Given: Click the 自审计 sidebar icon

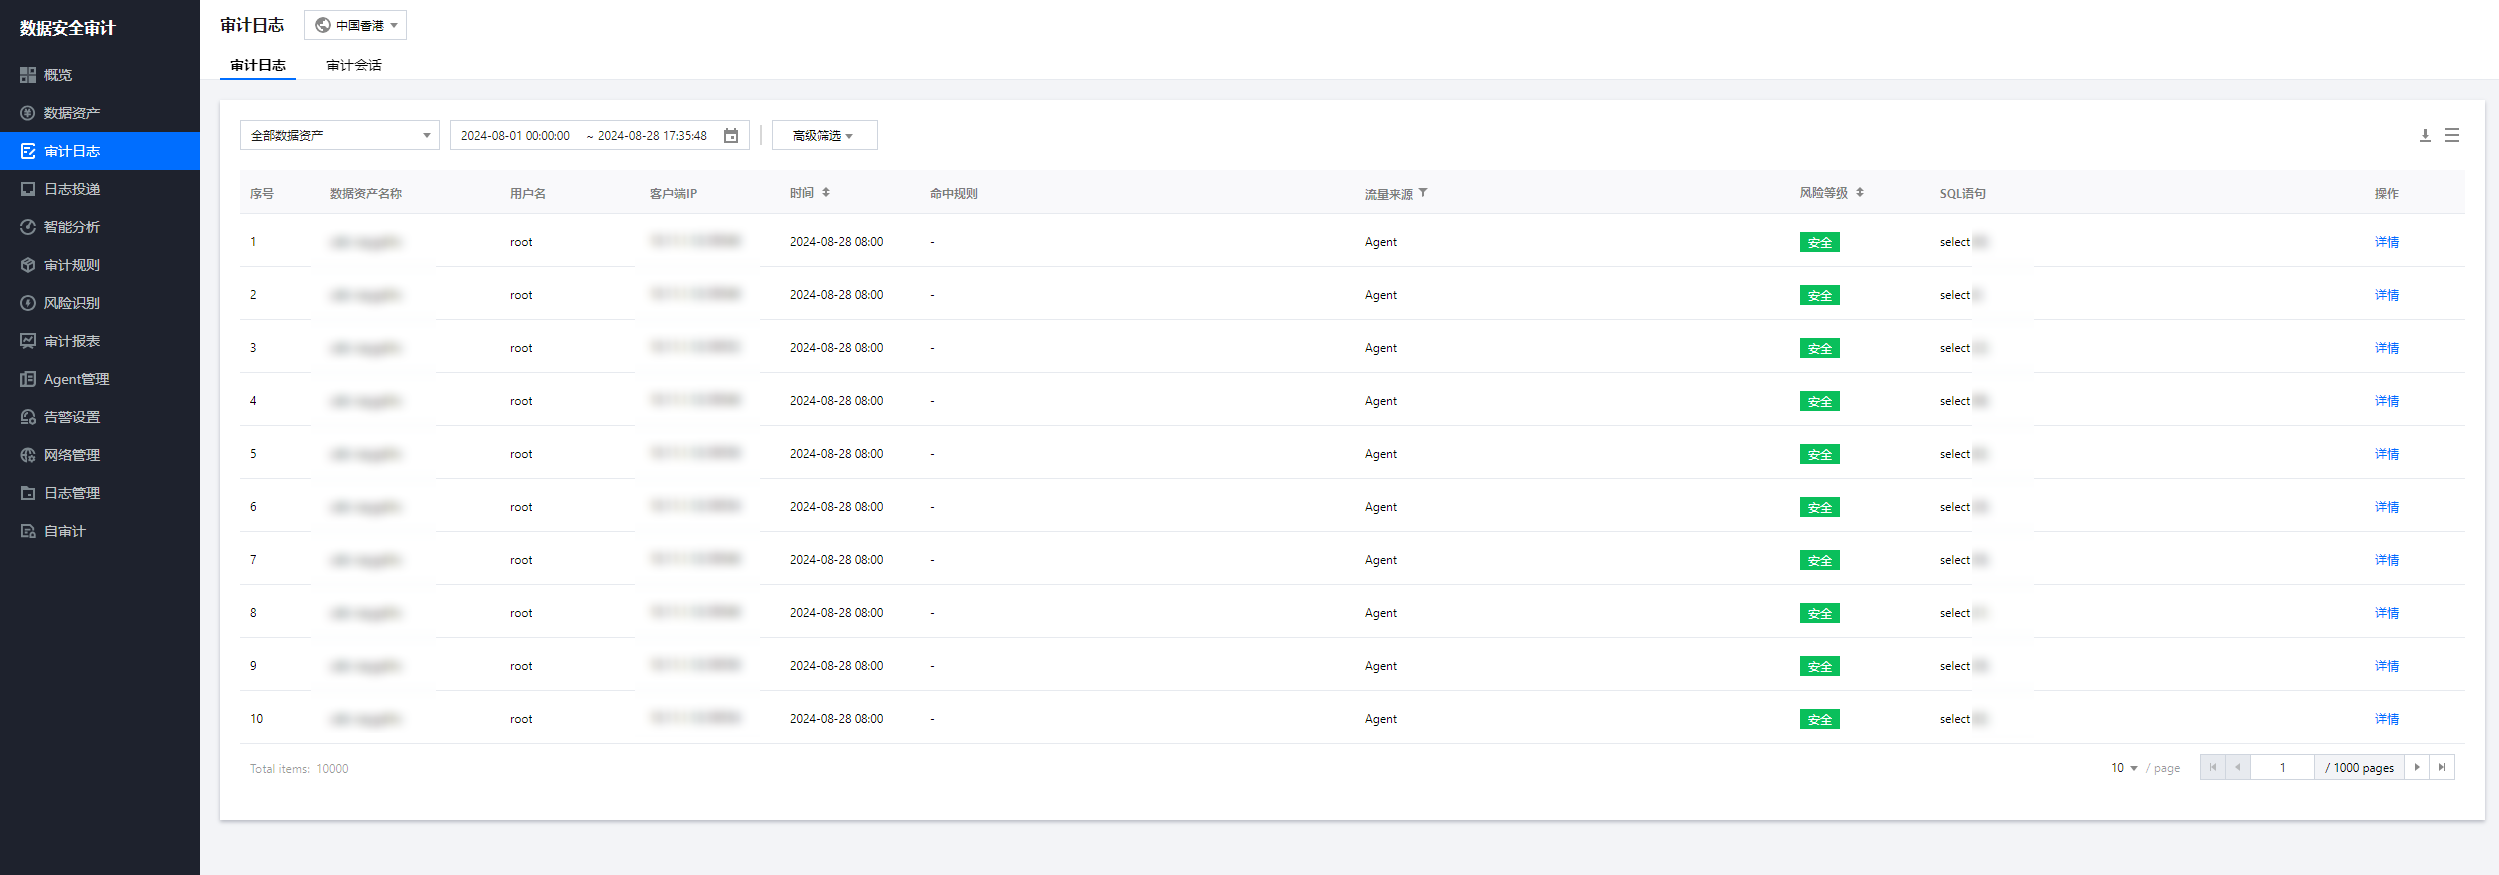Looking at the screenshot, I should [x=28, y=531].
